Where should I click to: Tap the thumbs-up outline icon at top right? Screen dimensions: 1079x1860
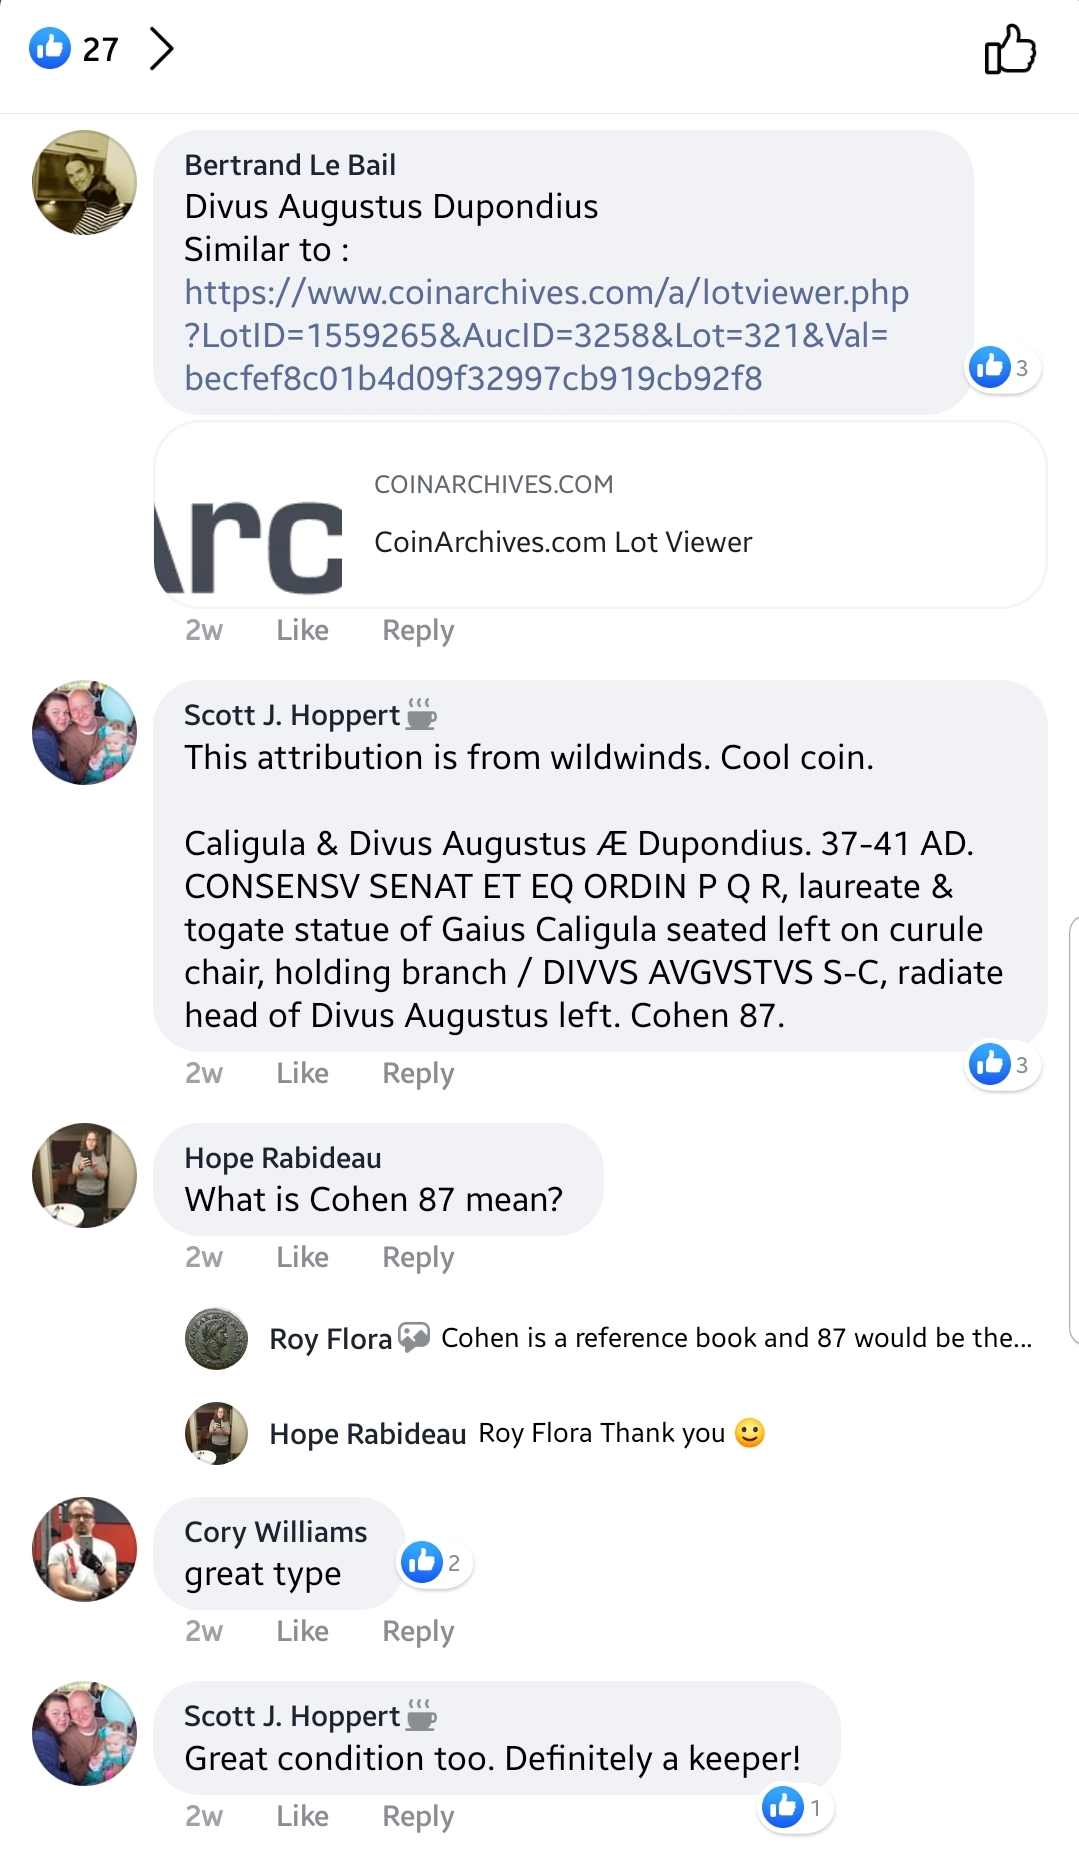[1010, 50]
